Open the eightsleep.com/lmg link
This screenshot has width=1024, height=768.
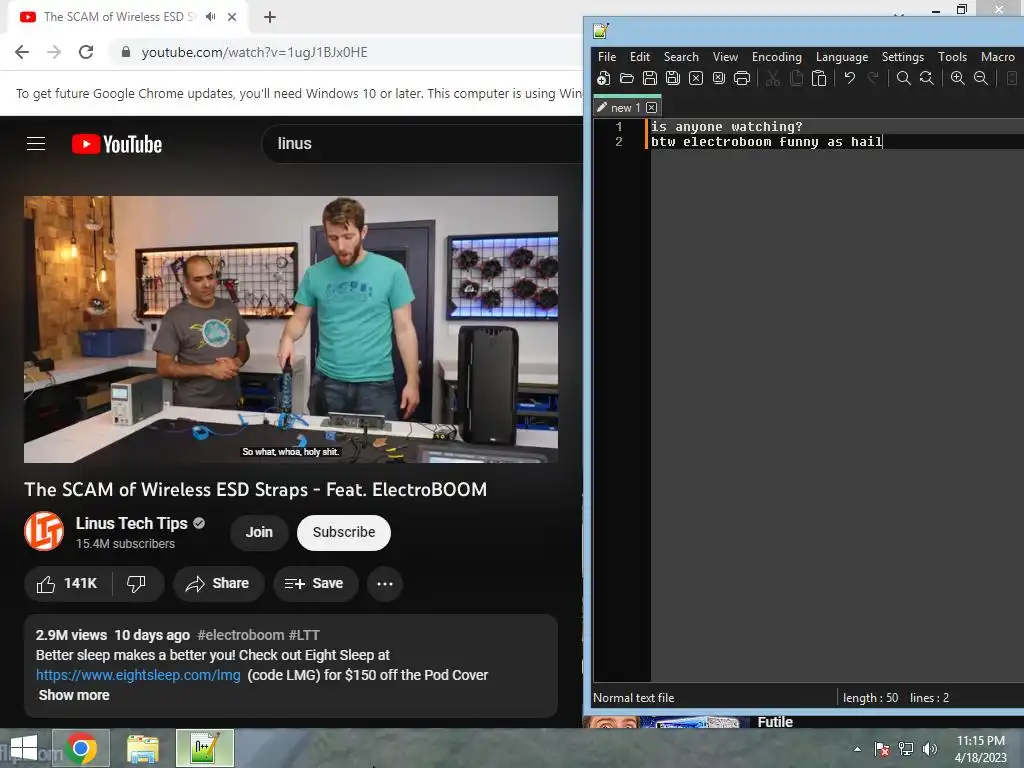tap(138, 675)
